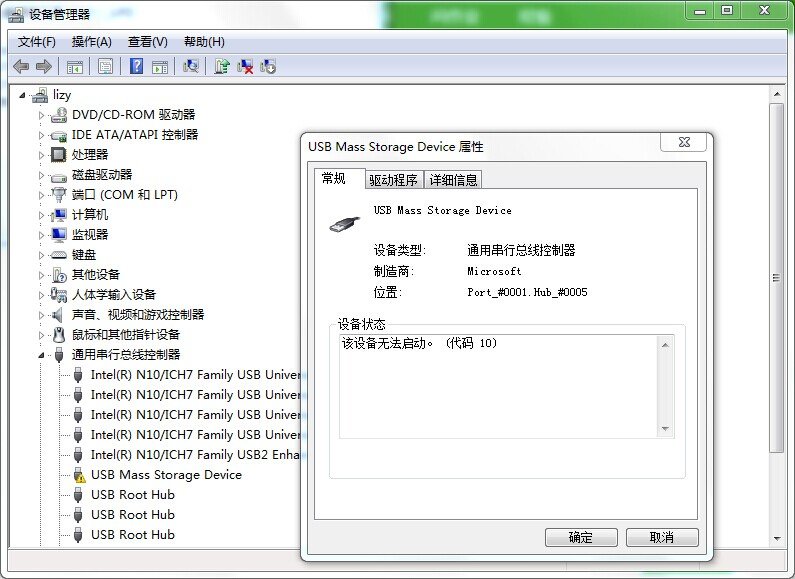
Task: Expand the DVD/CD-ROM 驱动器 node
Action: click(x=42, y=115)
